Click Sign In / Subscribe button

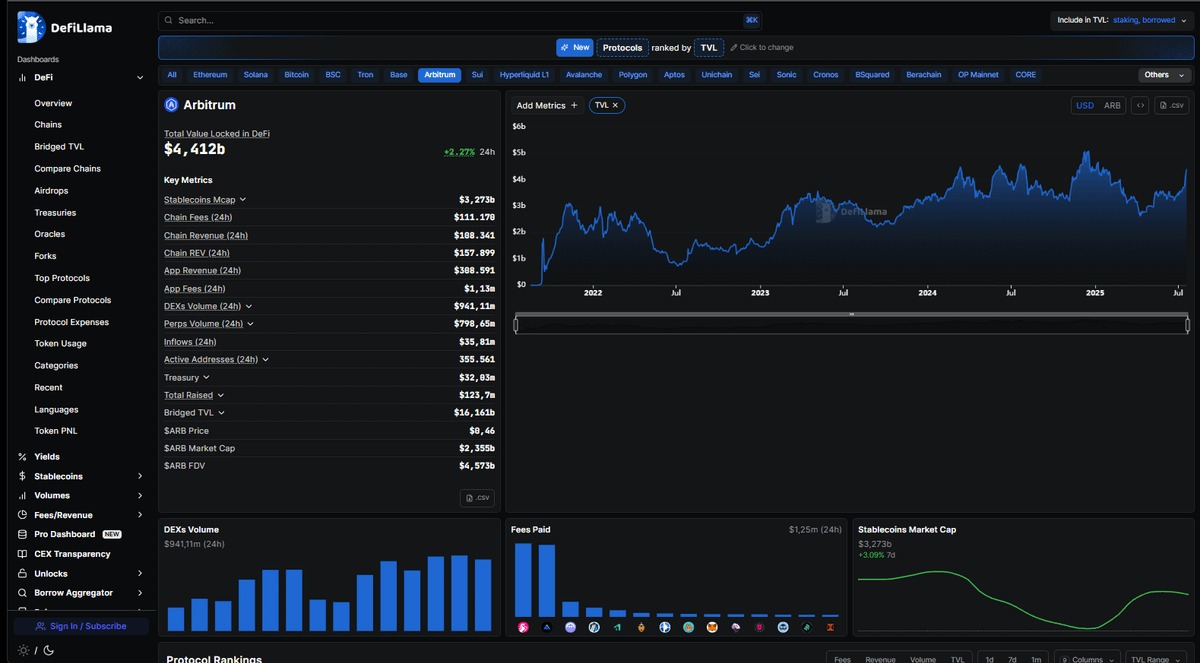[x=81, y=626]
